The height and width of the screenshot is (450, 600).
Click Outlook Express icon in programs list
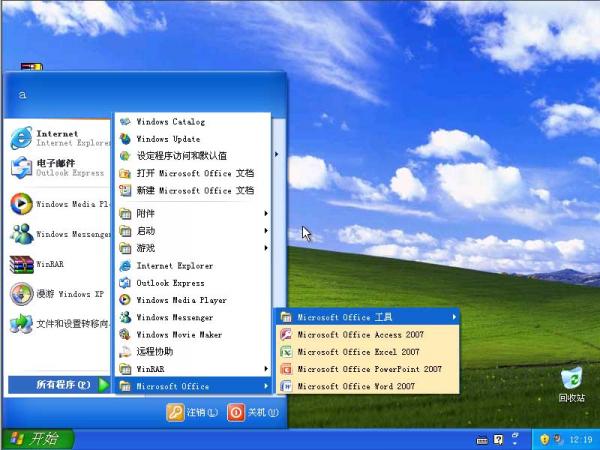[x=125, y=283]
